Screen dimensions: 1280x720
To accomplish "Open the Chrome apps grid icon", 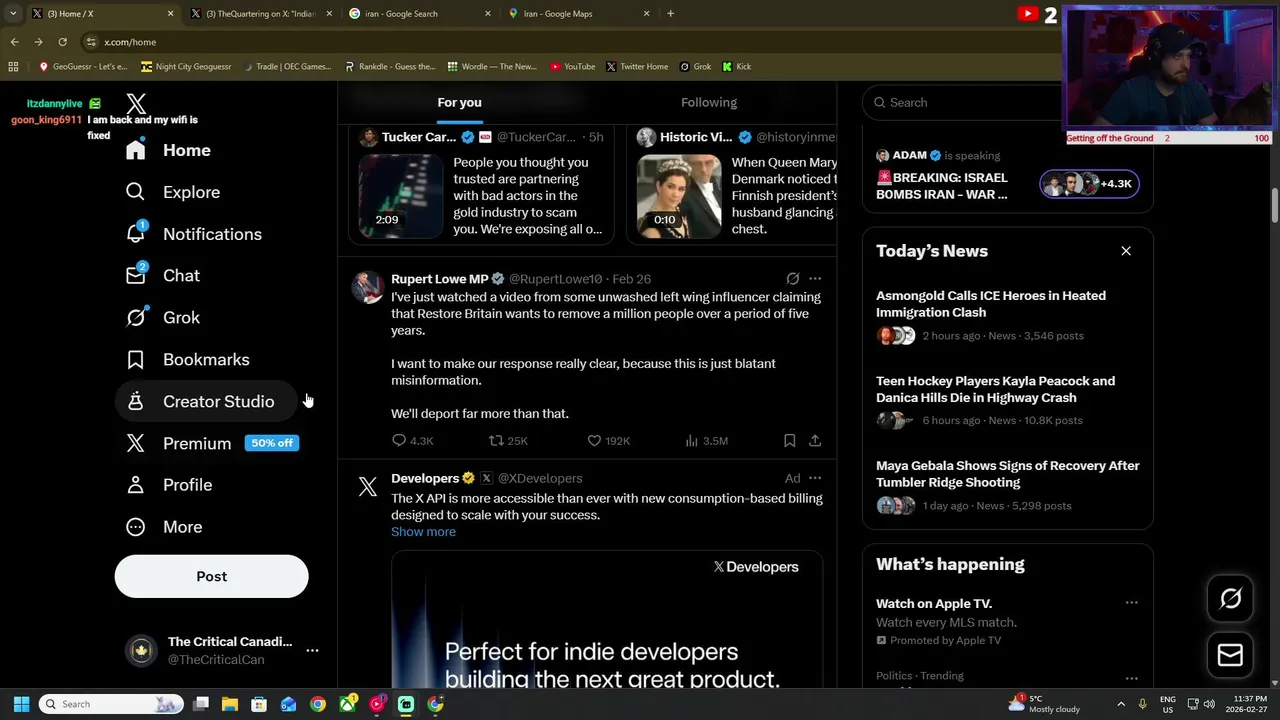I will [13, 67].
